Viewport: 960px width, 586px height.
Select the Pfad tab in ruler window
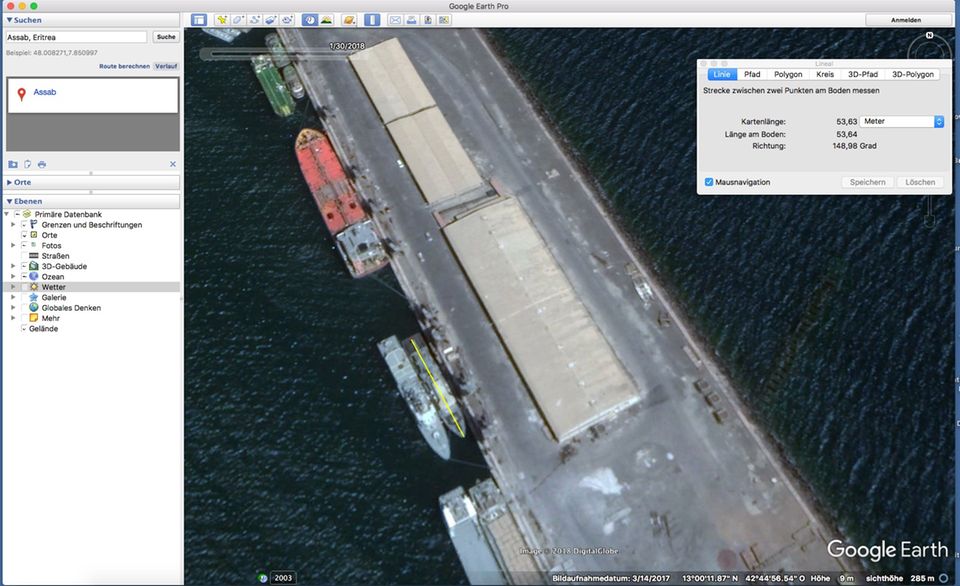[752, 74]
